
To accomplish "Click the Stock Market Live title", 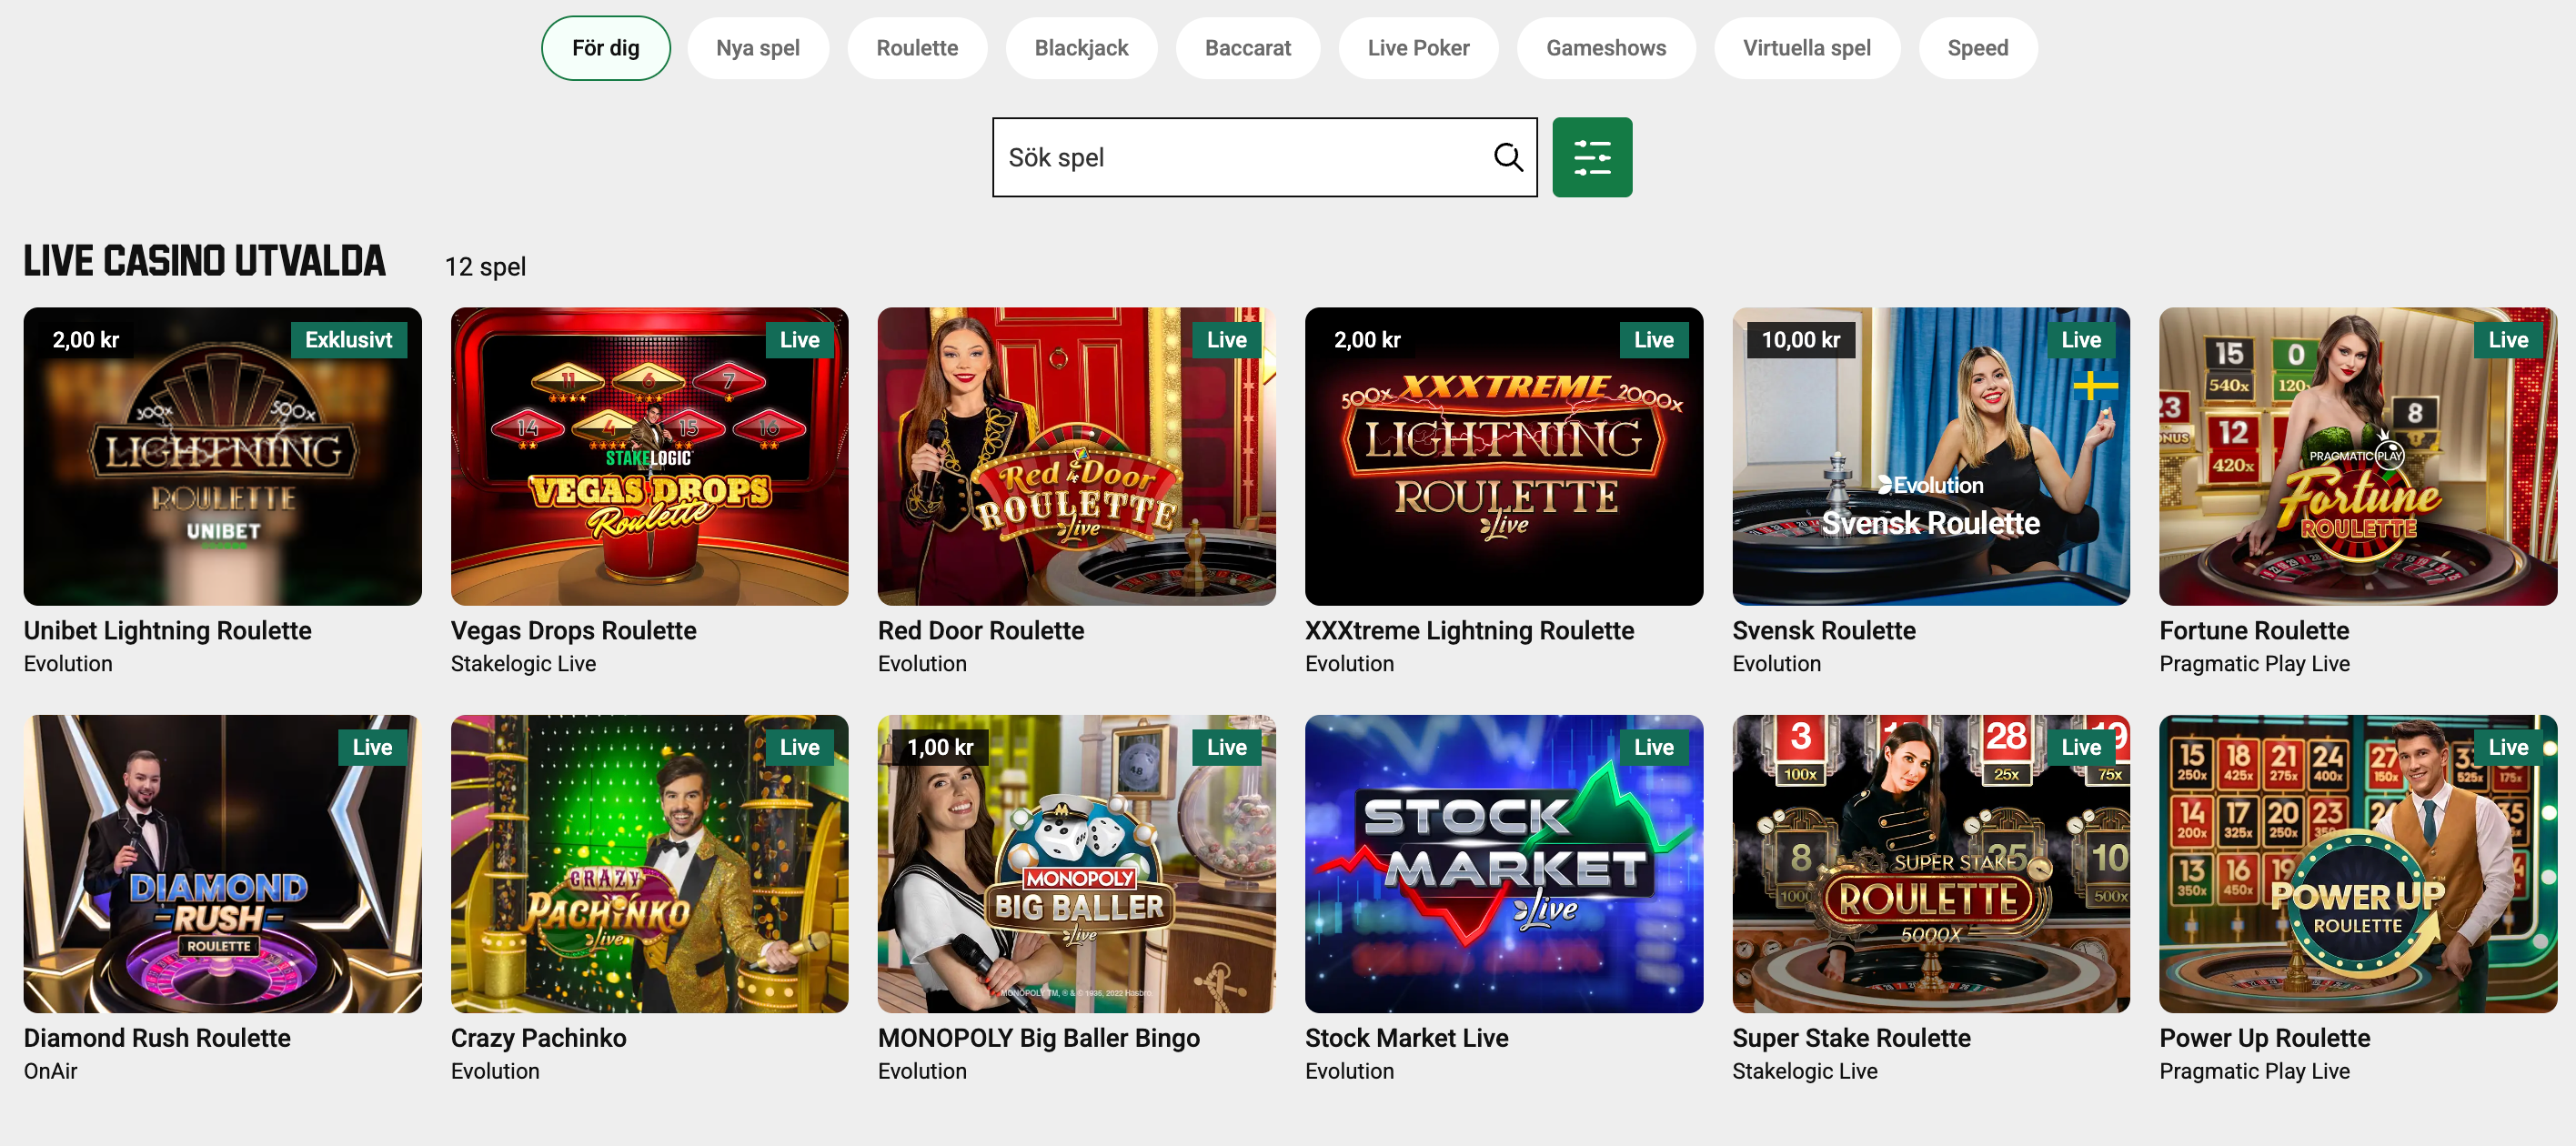I will pyautogui.click(x=1406, y=1038).
